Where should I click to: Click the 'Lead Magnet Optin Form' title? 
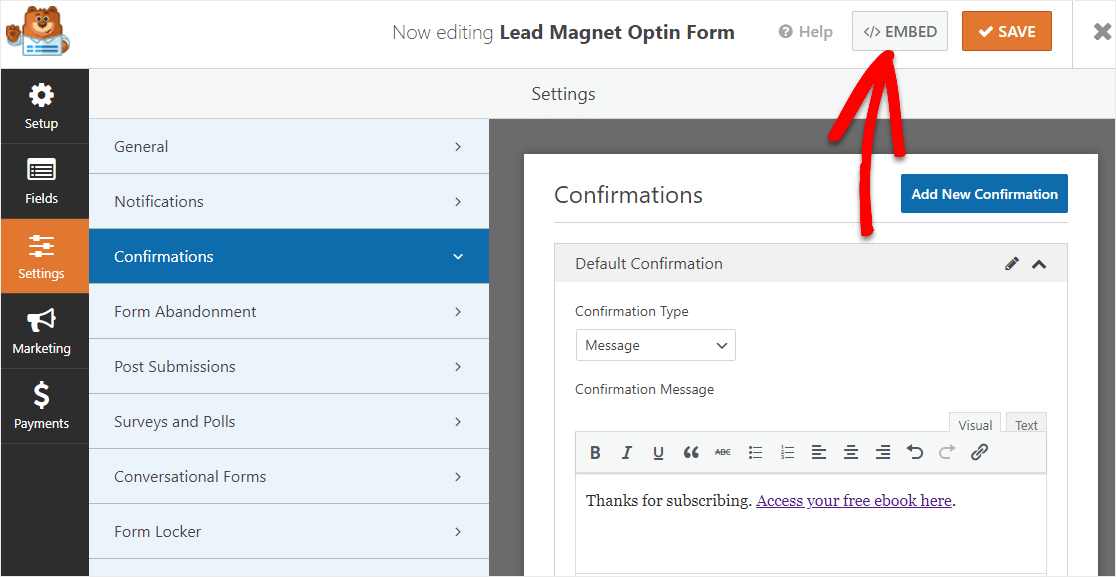click(617, 33)
